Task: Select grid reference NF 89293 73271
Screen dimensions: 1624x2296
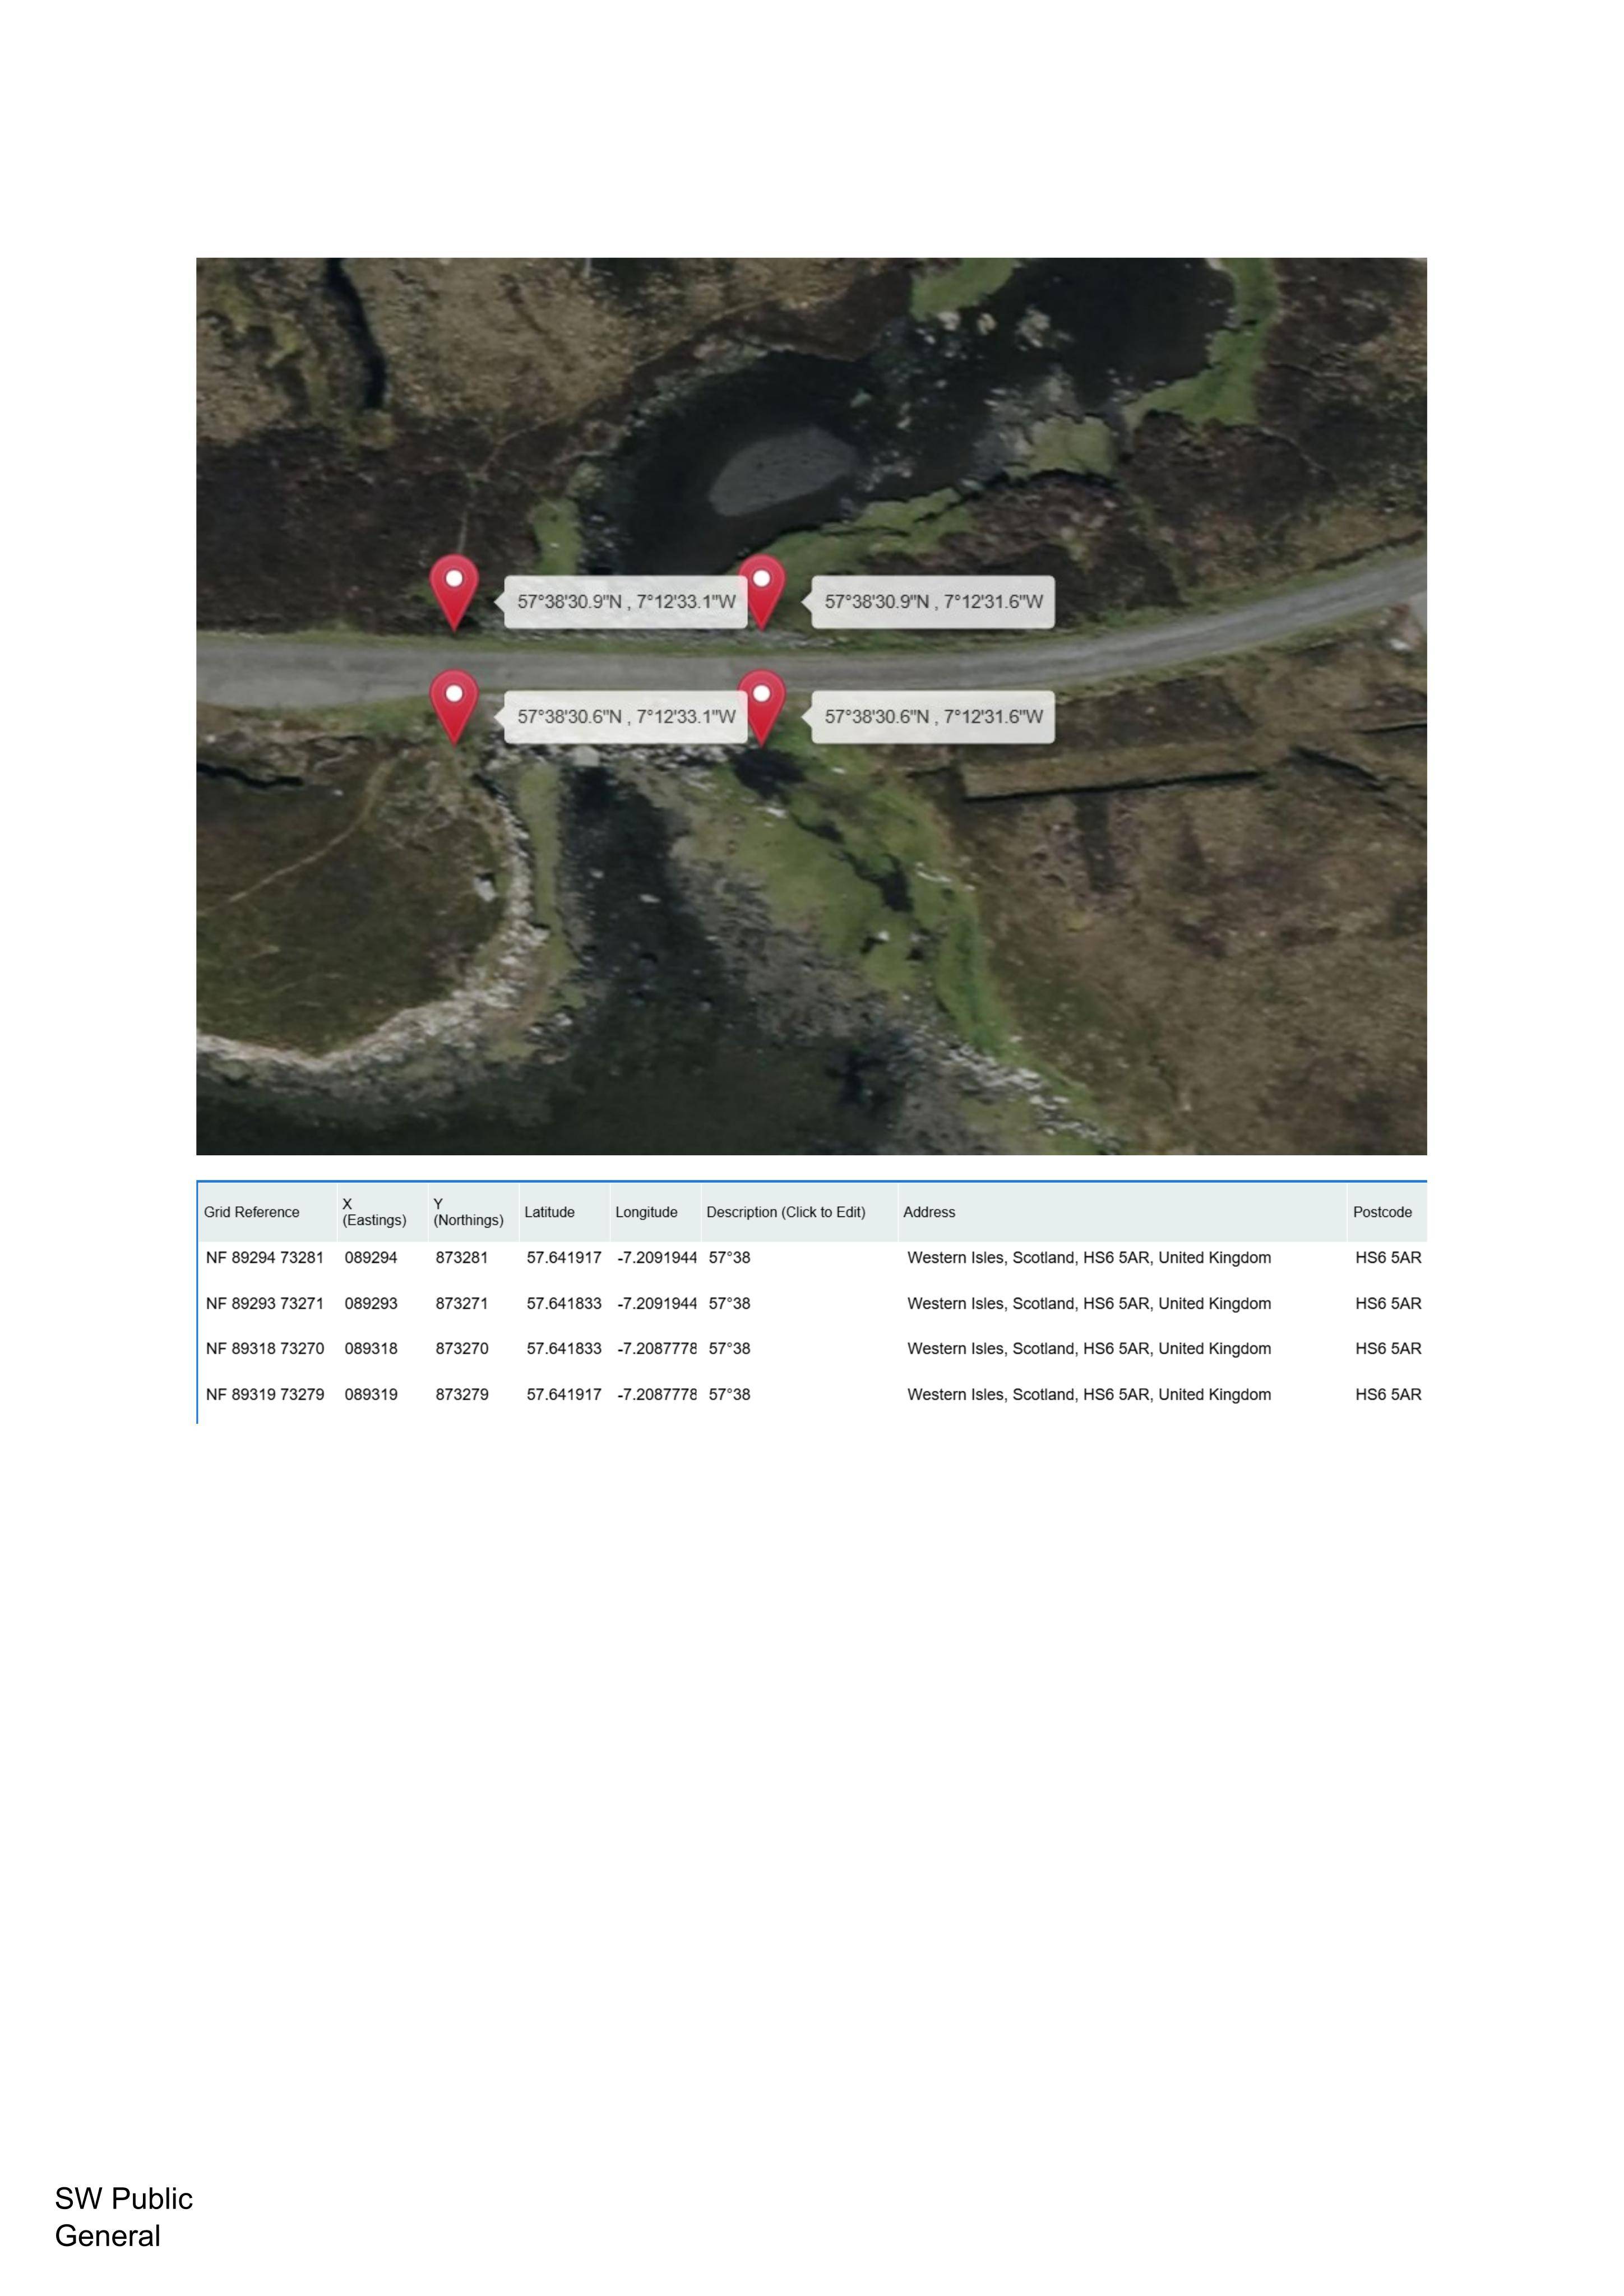Action: [x=265, y=1304]
